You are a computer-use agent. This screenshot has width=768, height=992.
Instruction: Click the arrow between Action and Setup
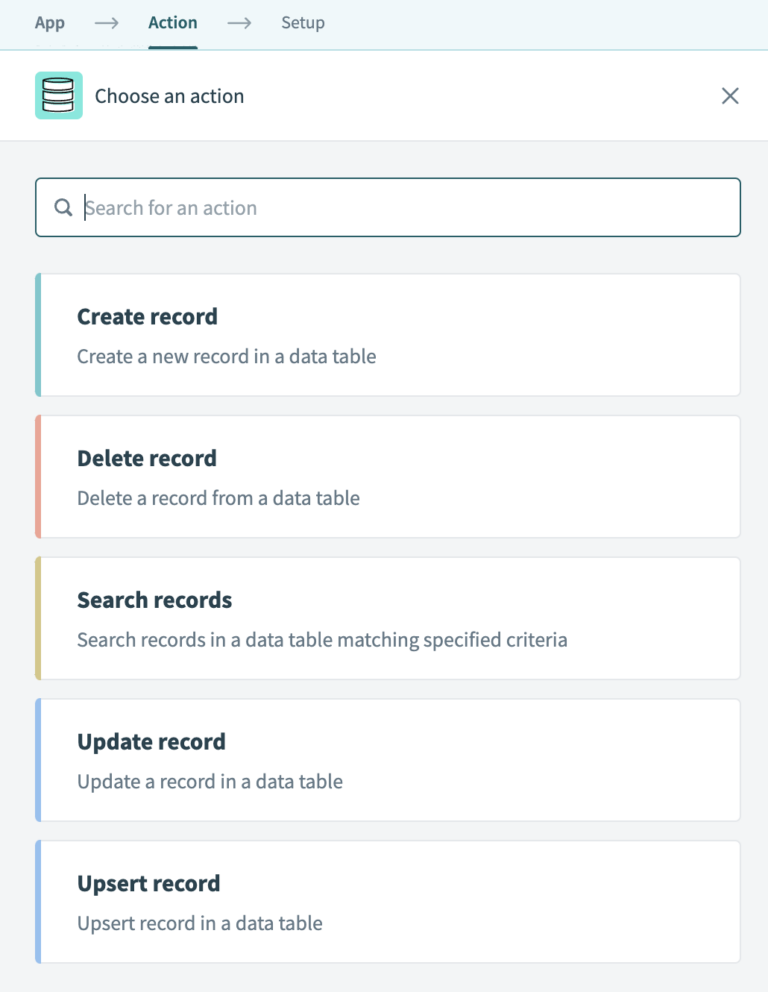tap(238, 22)
